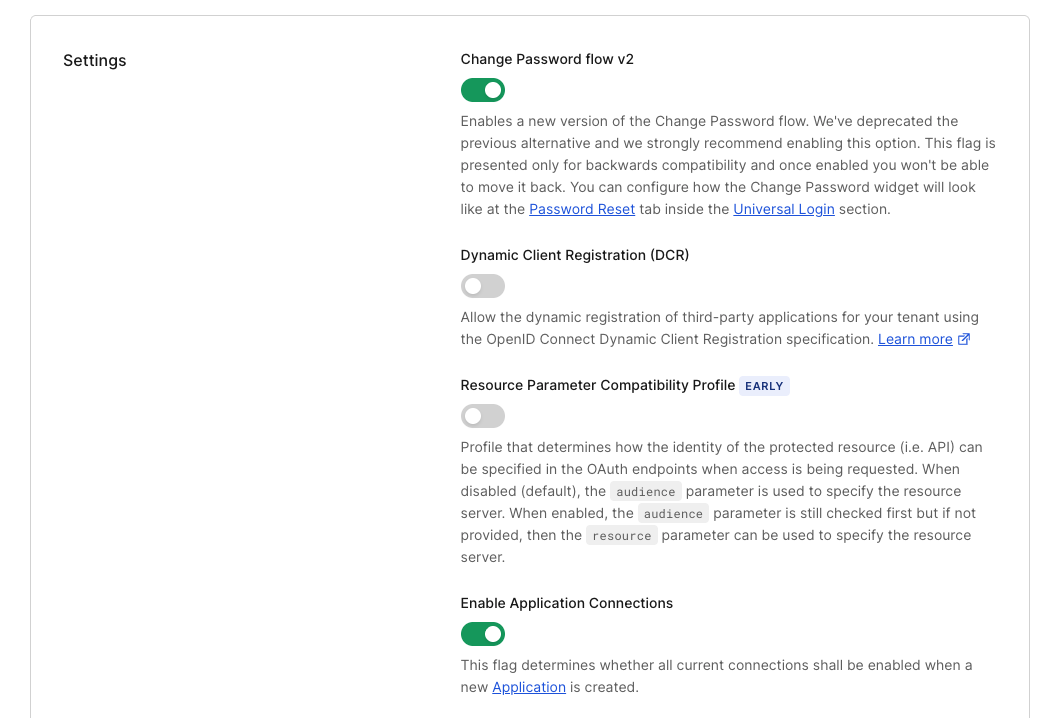
Task: Click the OpenID Connect description paragraph
Action: coord(719,328)
